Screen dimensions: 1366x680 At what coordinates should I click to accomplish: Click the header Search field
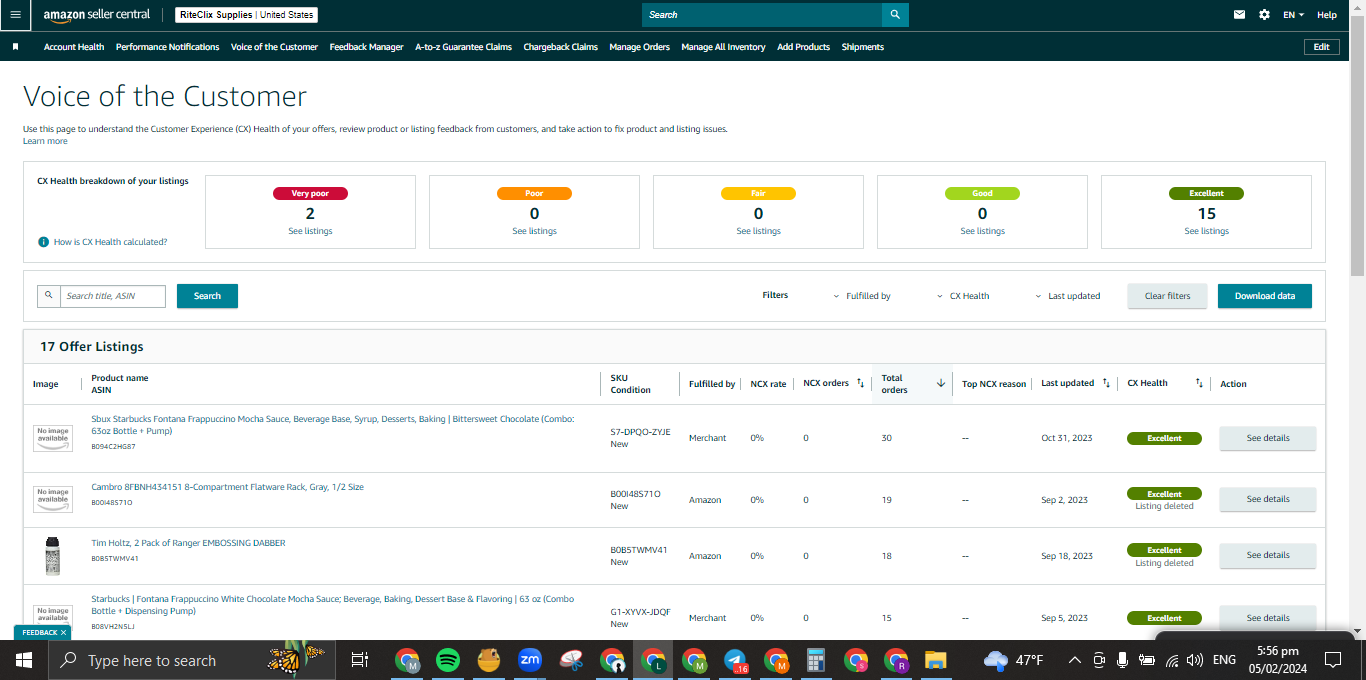(x=762, y=15)
